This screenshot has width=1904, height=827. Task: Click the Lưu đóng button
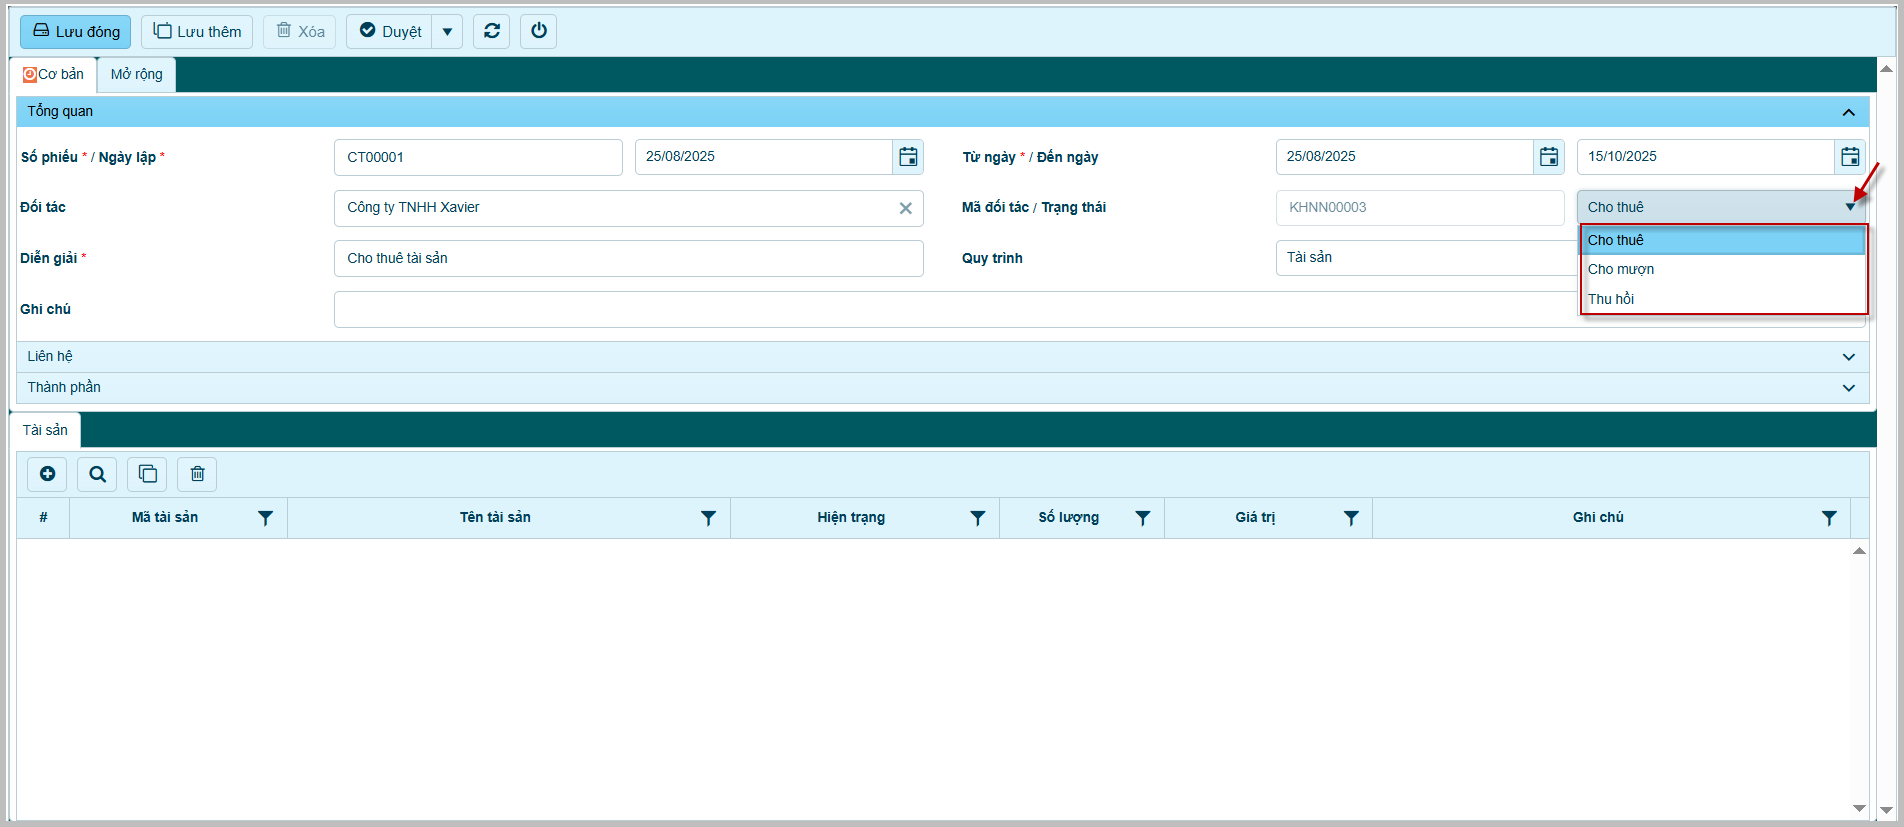[76, 32]
